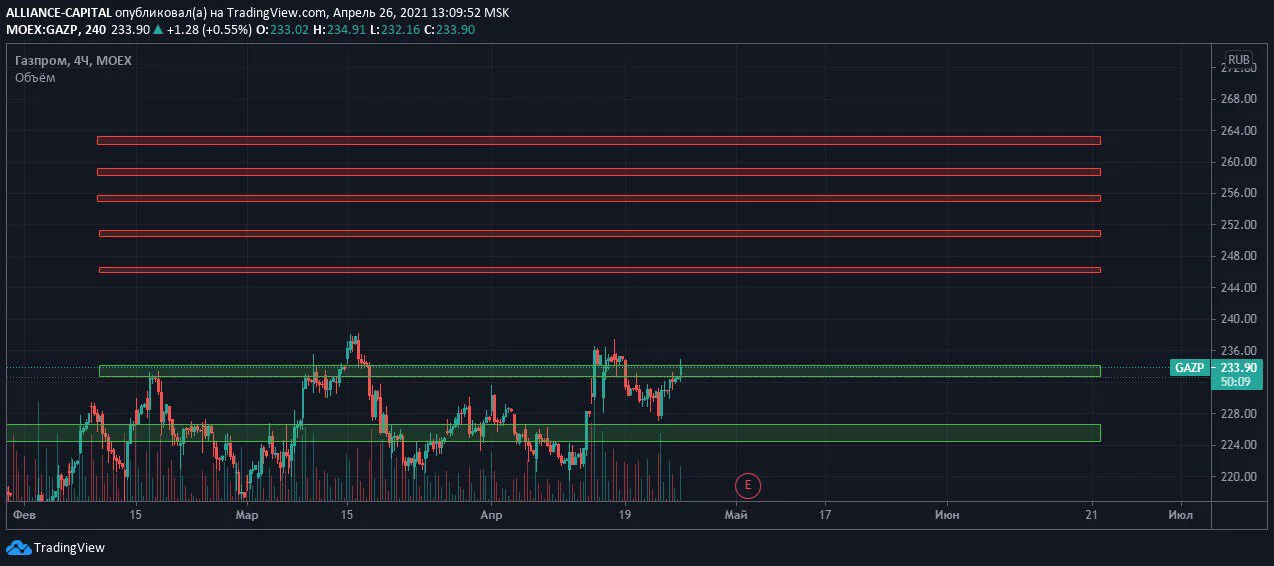Select the 'Газпром, 4Ч, MOEX' chart title

pos(73,61)
